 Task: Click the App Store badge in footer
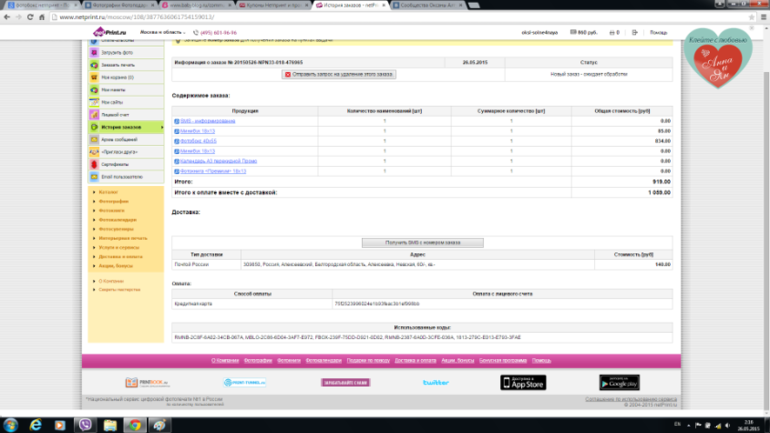pos(522,382)
